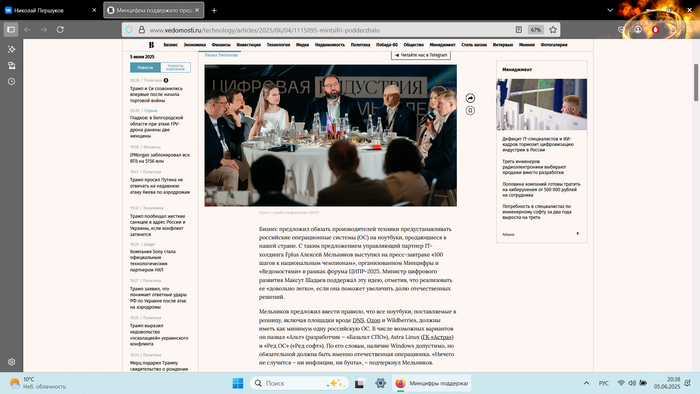Viewport: 700px width, 394px height.
Task: Show hidden tray icons chevron
Action: tap(587, 383)
